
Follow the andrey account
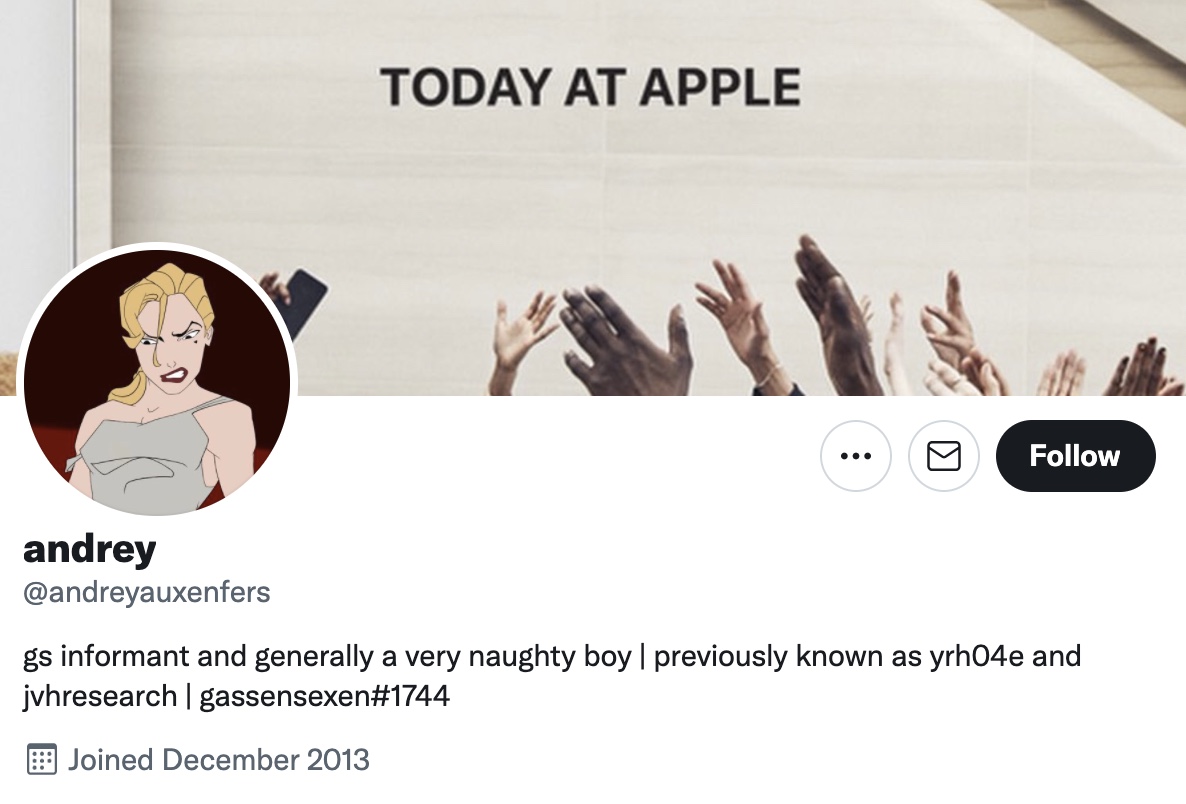1075,456
